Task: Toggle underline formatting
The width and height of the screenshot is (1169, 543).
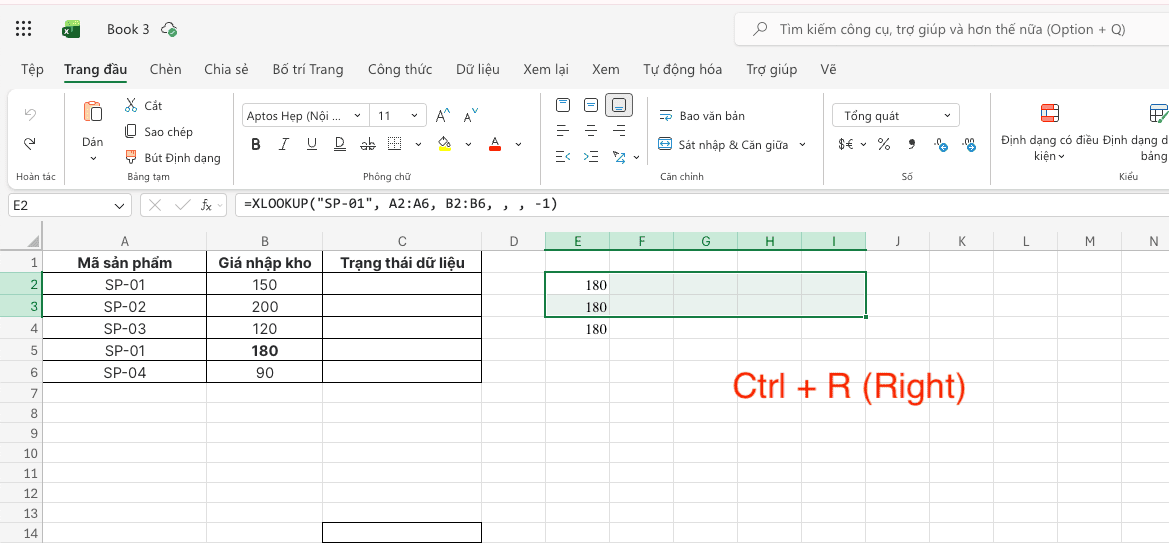Action: pyautogui.click(x=312, y=144)
